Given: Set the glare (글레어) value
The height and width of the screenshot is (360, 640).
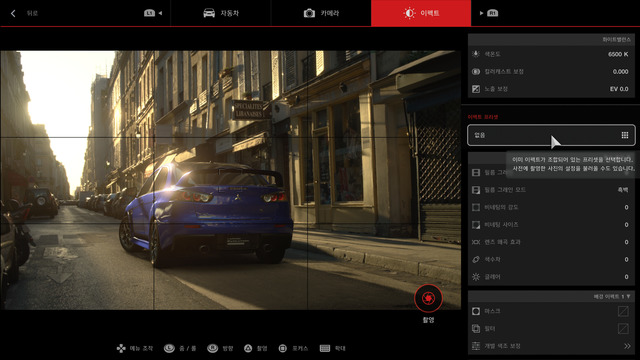Looking at the screenshot, I should coord(627,277).
